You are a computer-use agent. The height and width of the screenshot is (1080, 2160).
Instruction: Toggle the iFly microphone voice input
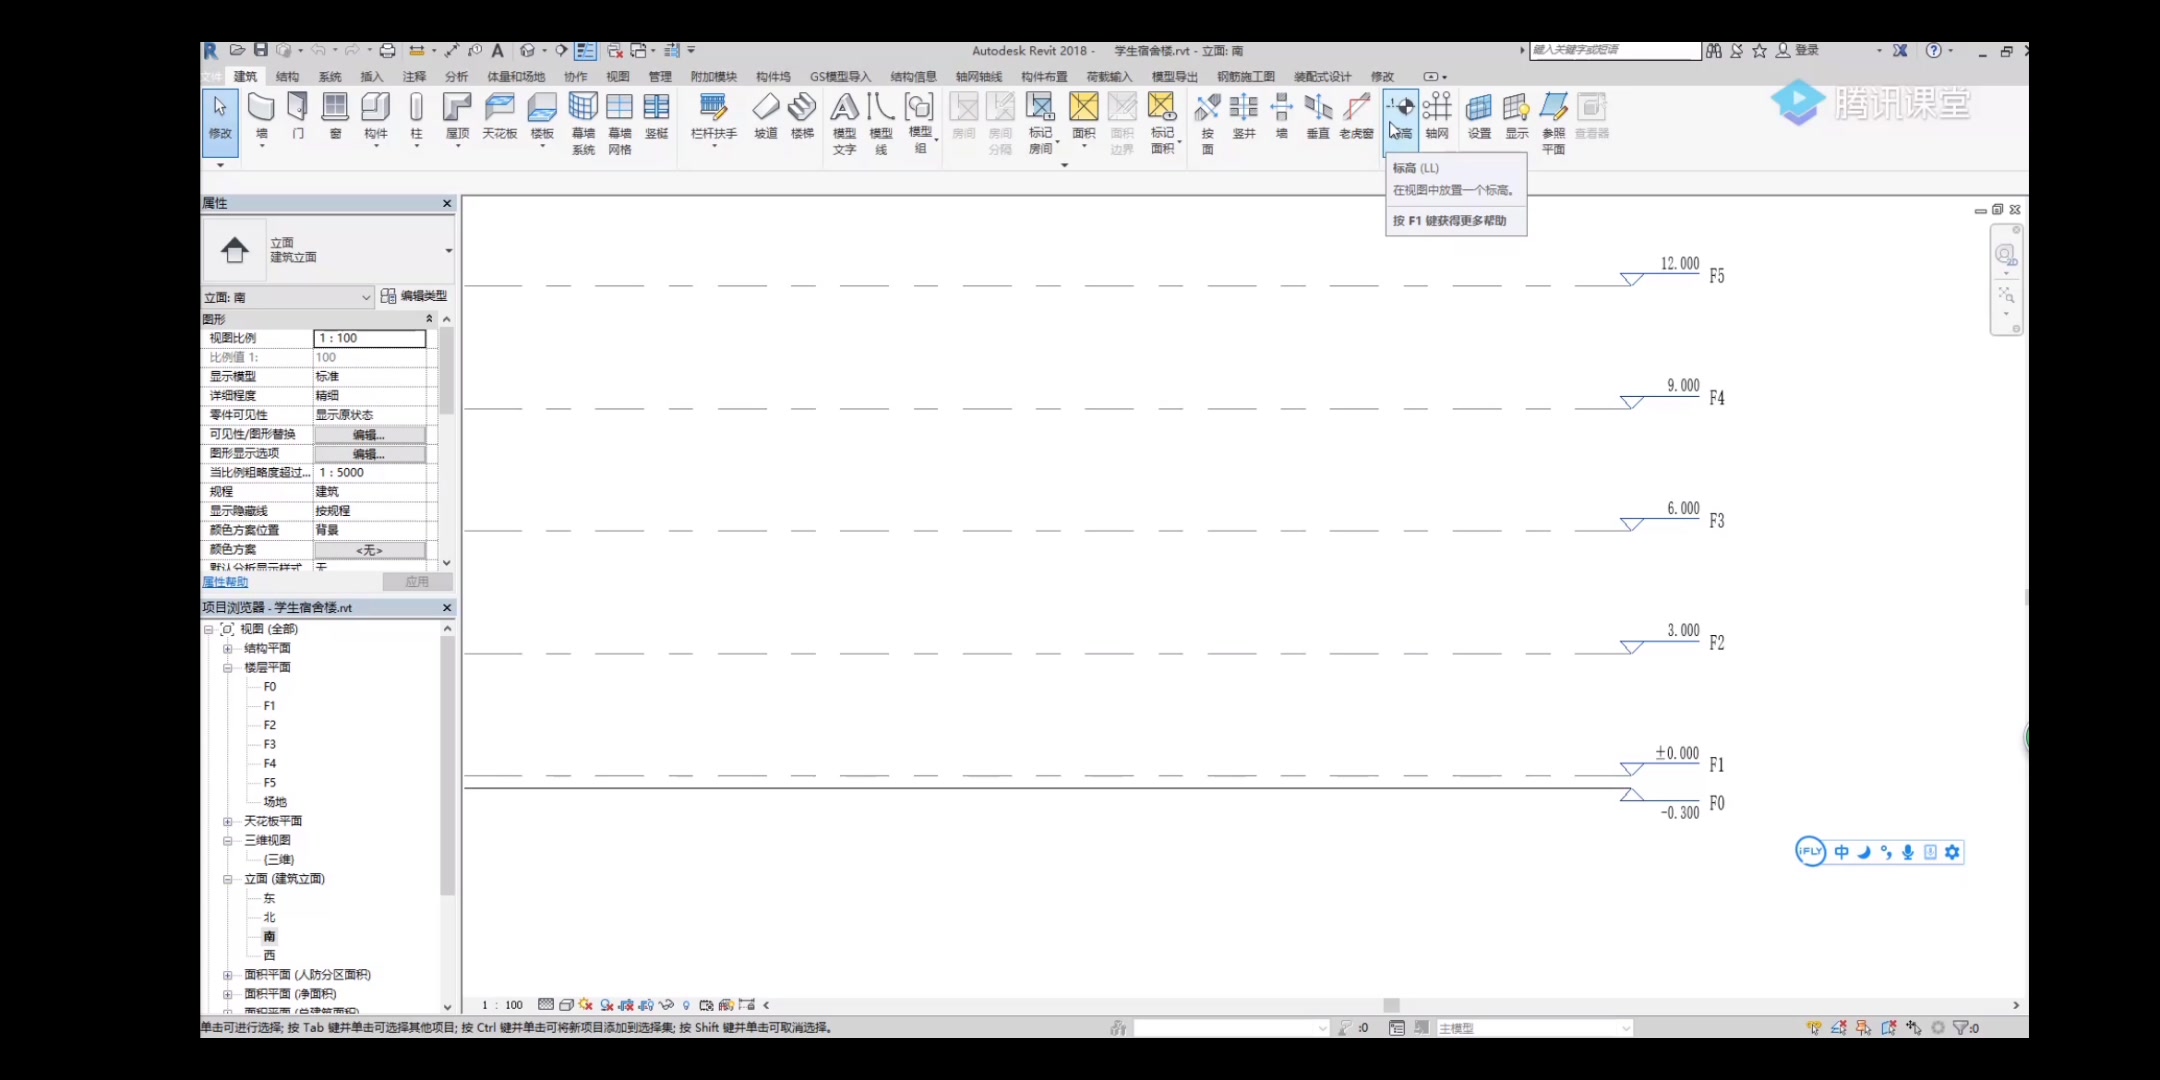[1908, 852]
